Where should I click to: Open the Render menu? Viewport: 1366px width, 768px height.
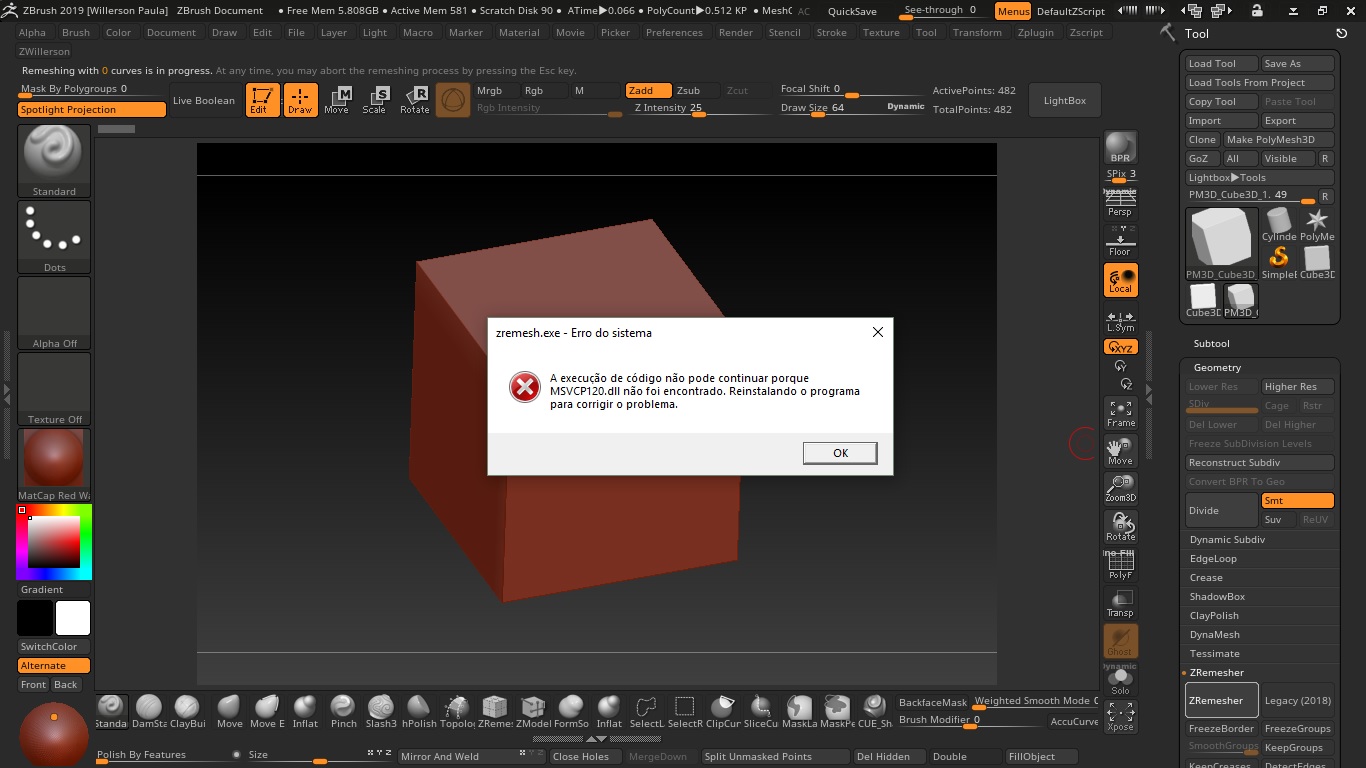coord(736,32)
